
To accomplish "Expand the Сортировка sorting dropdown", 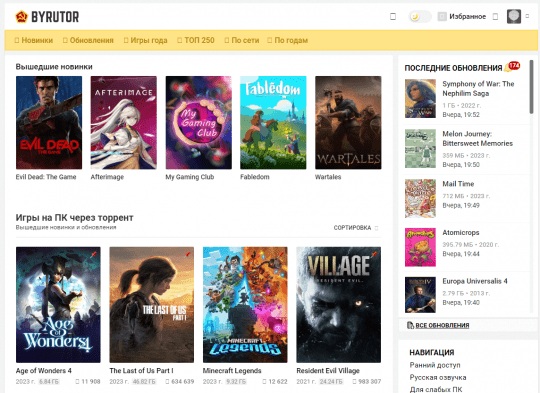I will (x=355, y=228).
